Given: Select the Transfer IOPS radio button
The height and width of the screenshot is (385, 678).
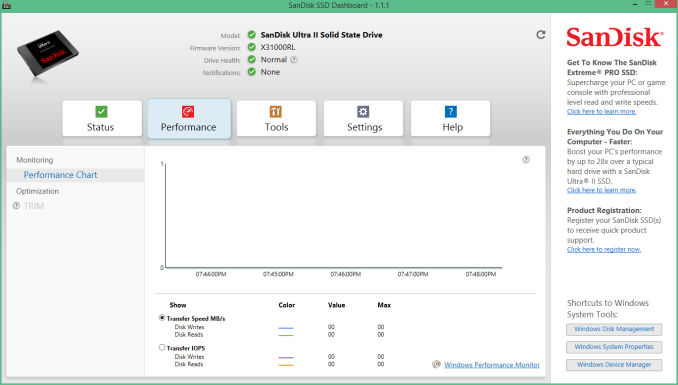Looking at the screenshot, I should [162, 347].
